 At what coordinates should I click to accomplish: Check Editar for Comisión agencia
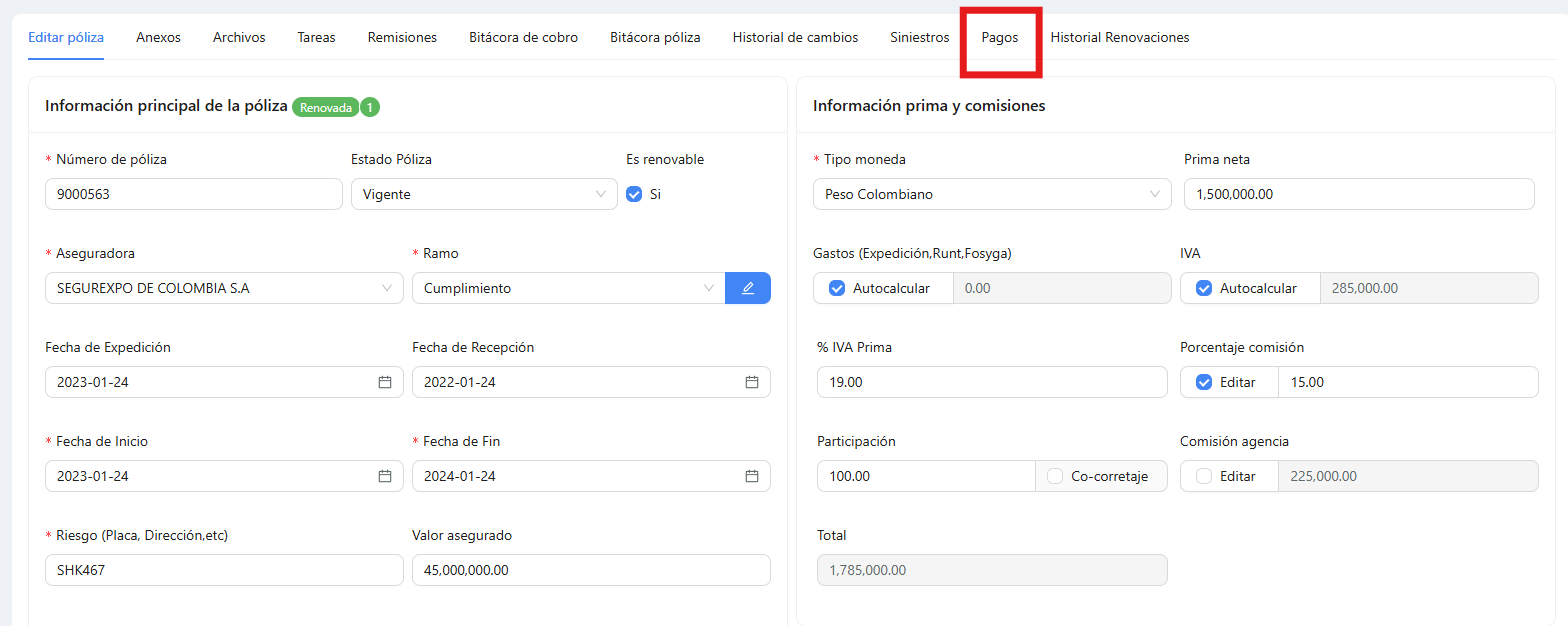click(1205, 476)
